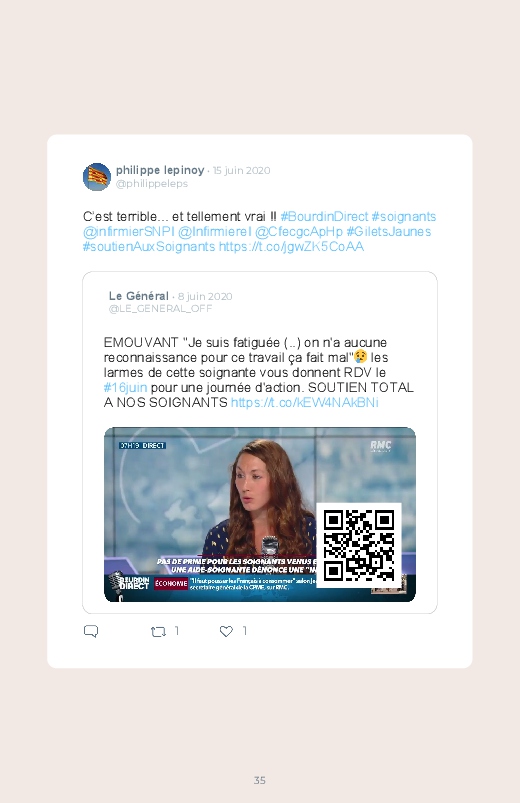Click the crying emoji in quoted tweet
520x803 pixels.
click(x=361, y=356)
